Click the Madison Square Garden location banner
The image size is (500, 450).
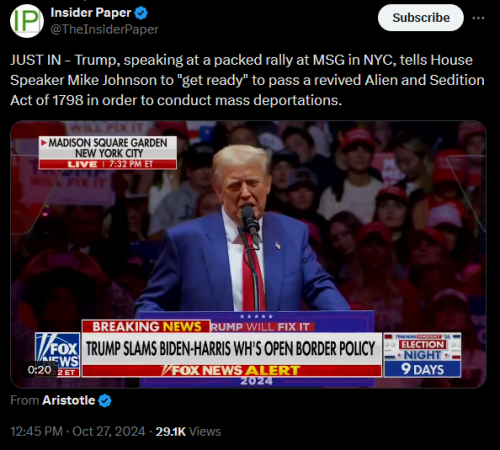pos(108,148)
